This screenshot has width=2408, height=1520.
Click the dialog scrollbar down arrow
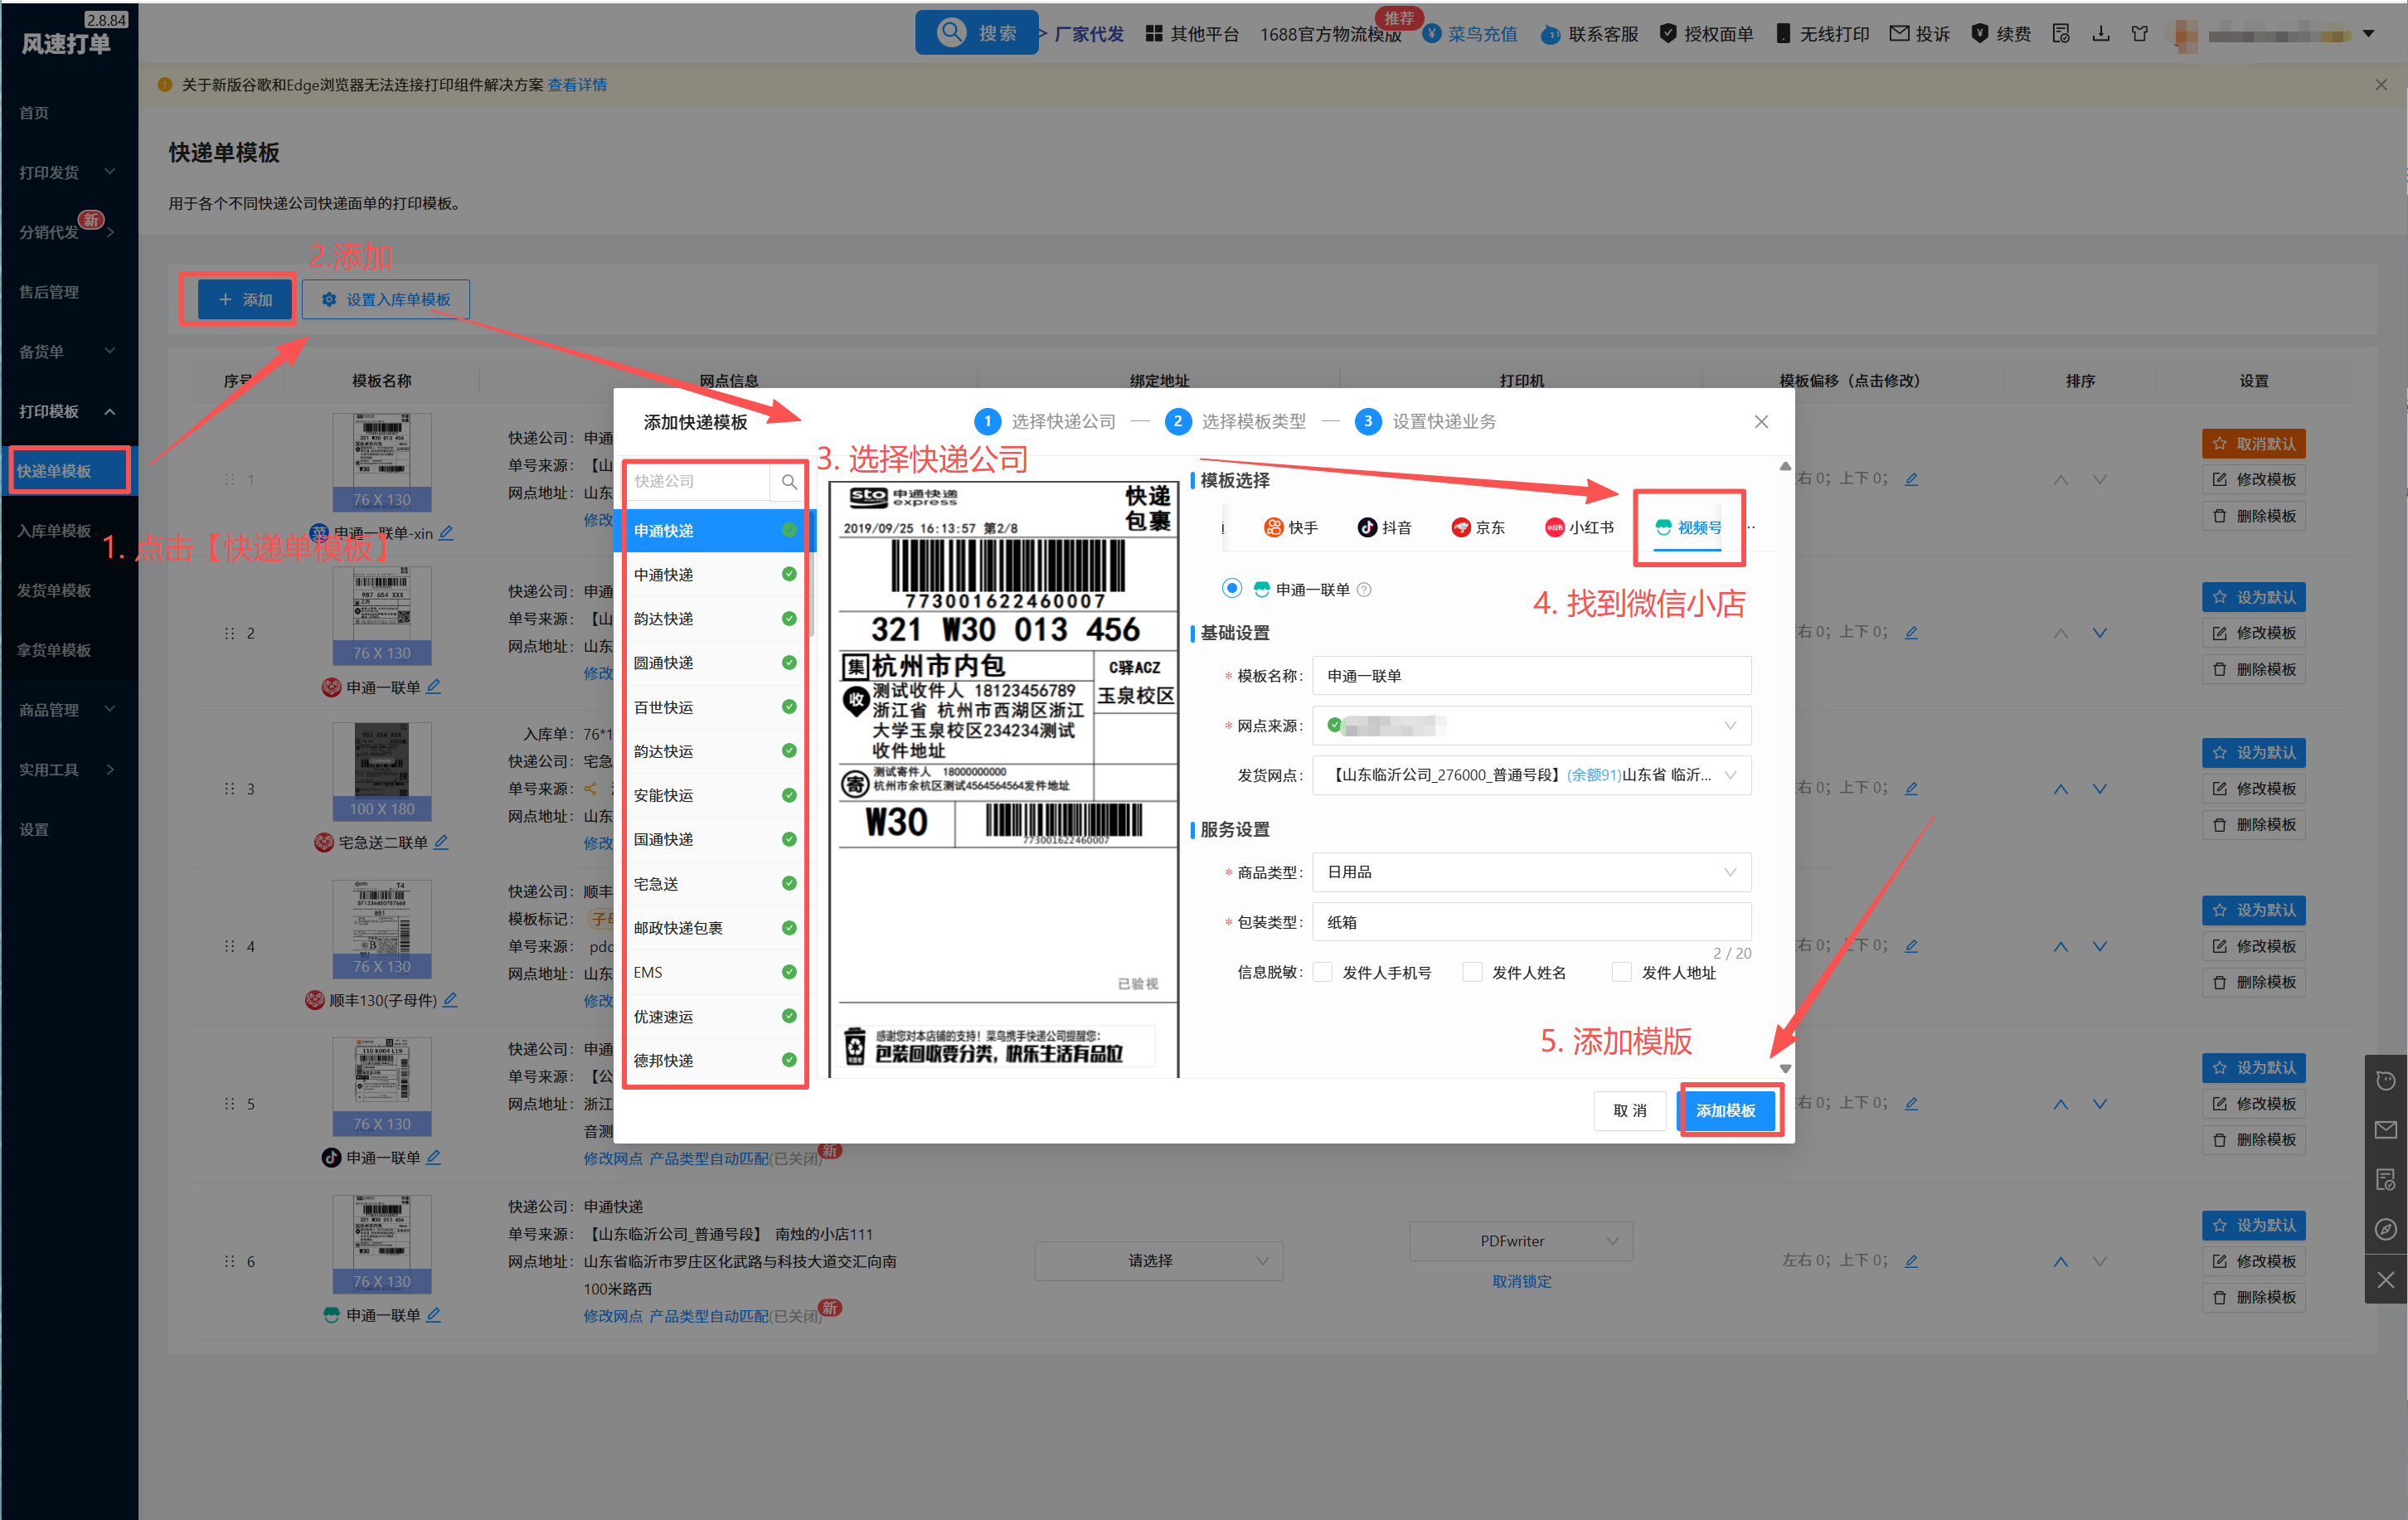point(1785,1069)
